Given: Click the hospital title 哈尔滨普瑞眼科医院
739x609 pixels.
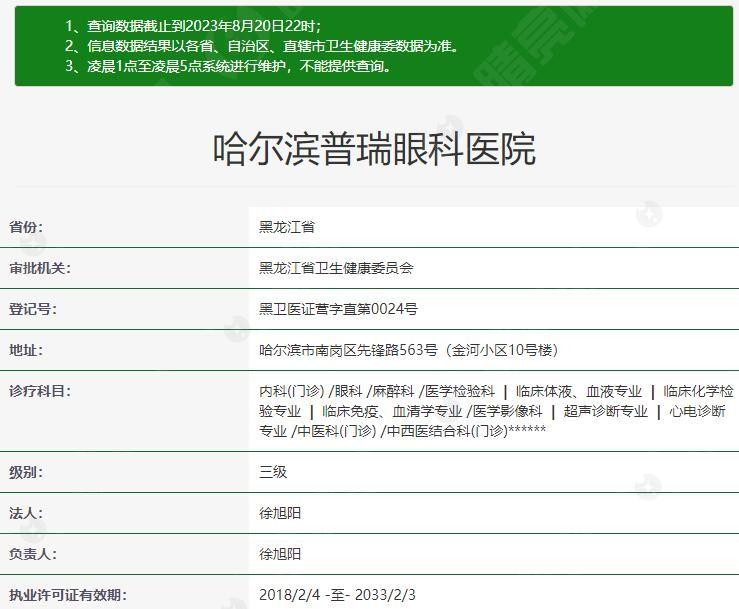Looking at the screenshot, I should (x=374, y=149).
